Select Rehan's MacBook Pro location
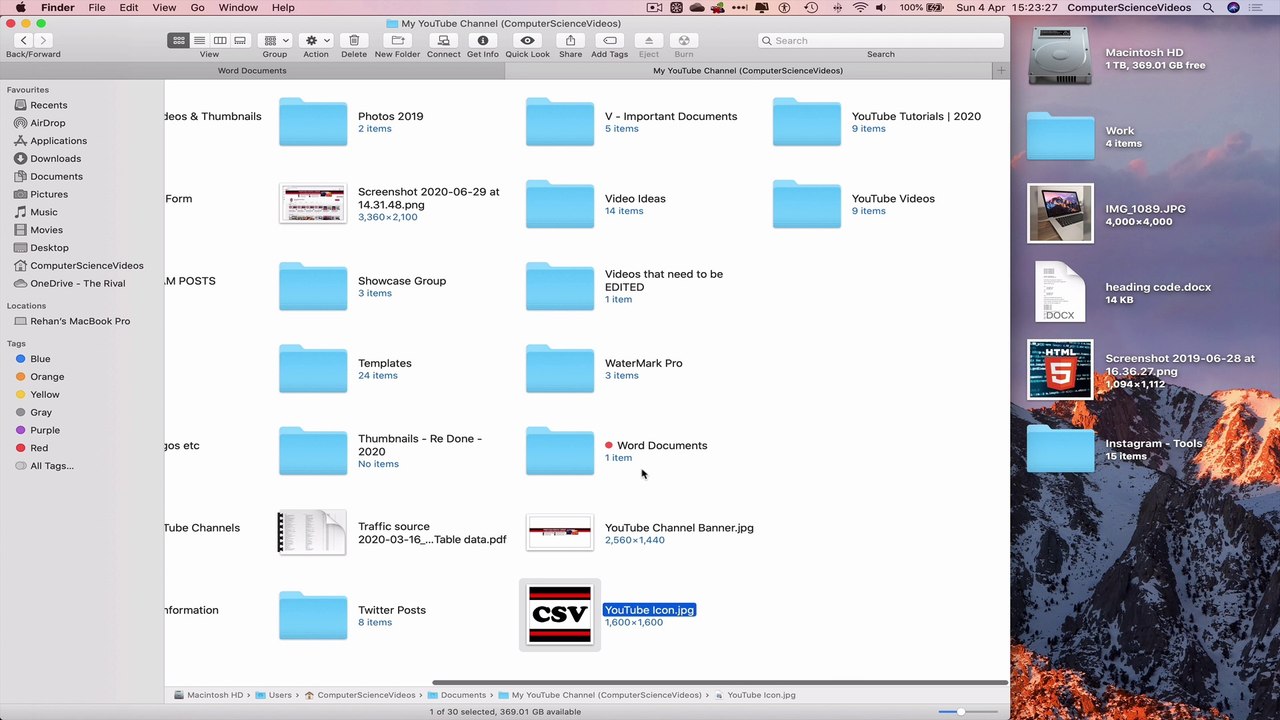 click(80, 322)
